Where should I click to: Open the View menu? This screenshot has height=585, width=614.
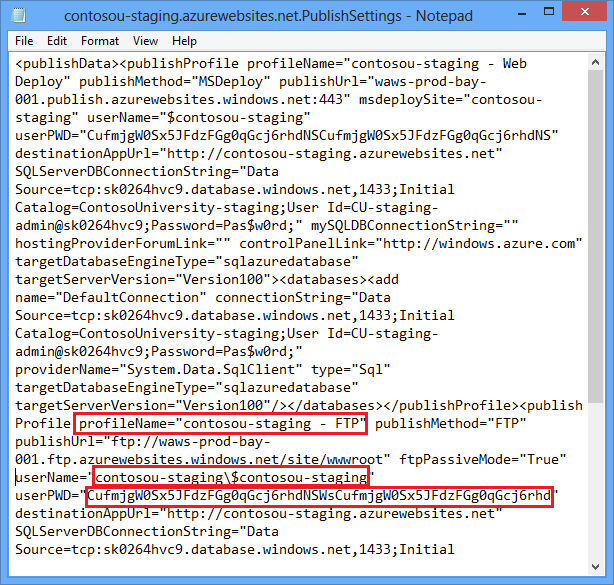pyautogui.click(x=145, y=41)
